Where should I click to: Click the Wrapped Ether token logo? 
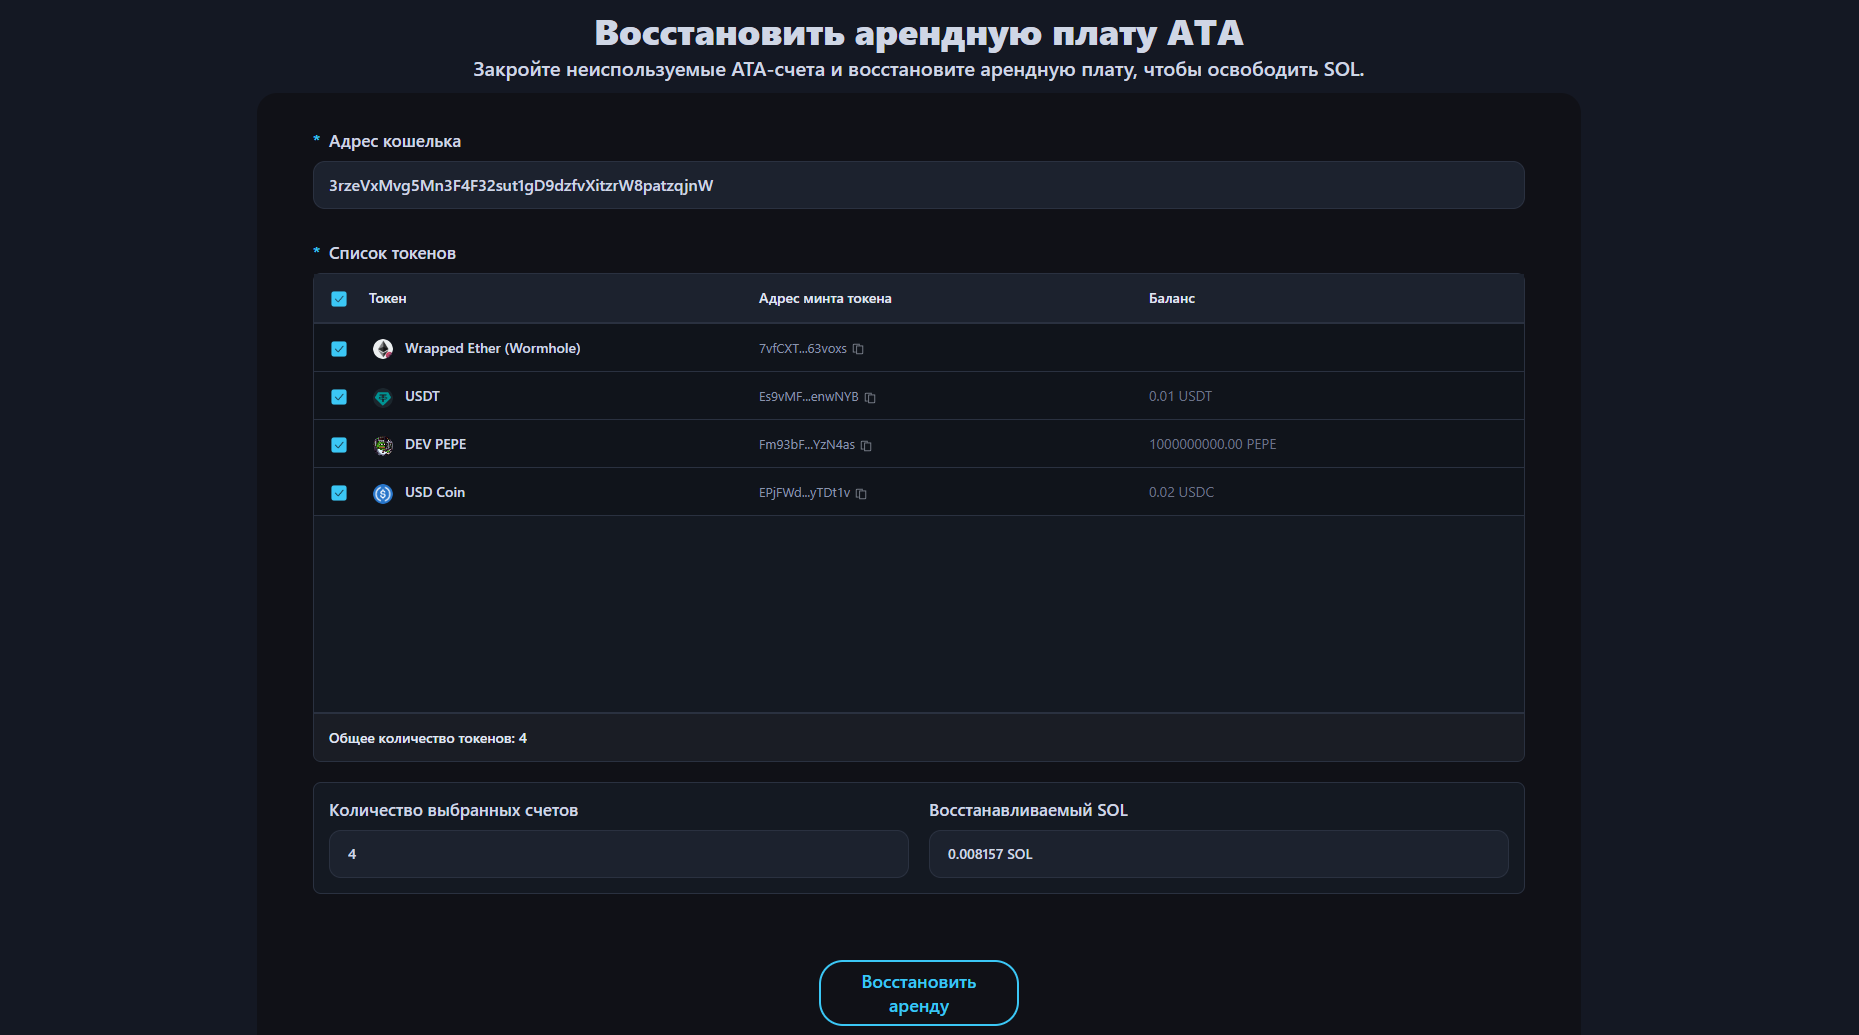point(383,349)
